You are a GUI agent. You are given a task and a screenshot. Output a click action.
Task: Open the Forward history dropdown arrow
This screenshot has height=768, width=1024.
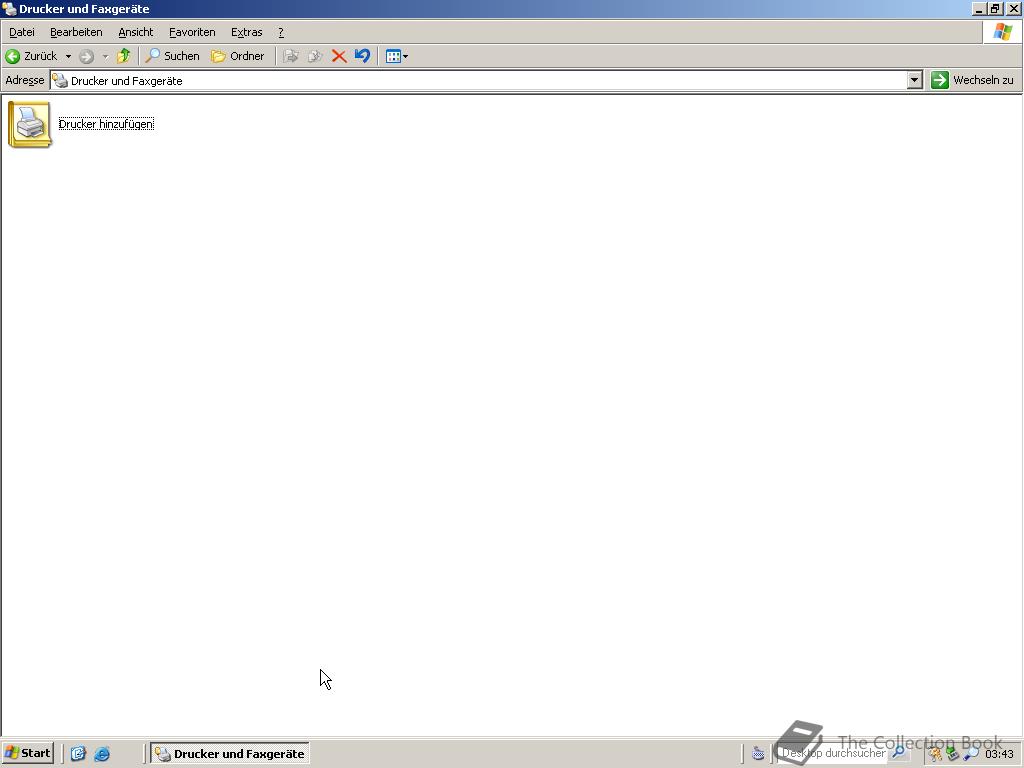tap(105, 57)
